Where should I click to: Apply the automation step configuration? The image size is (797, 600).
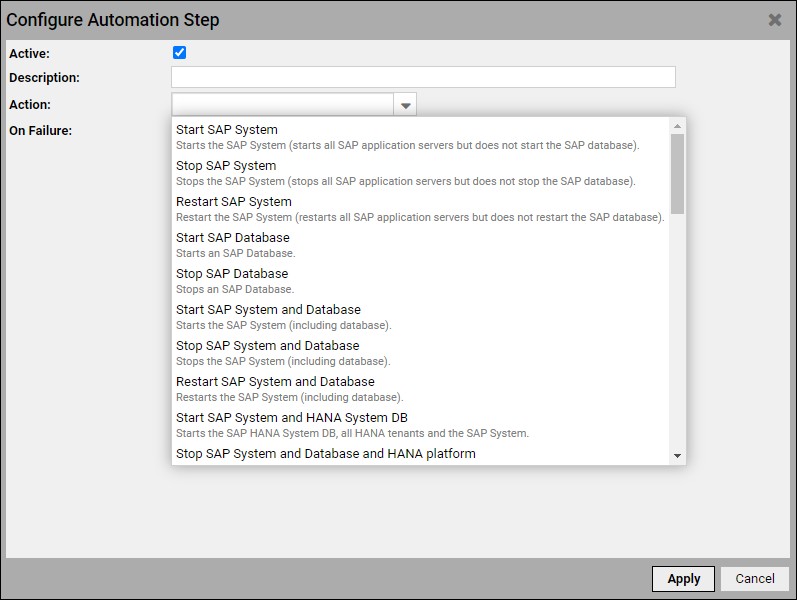(683, 579)
